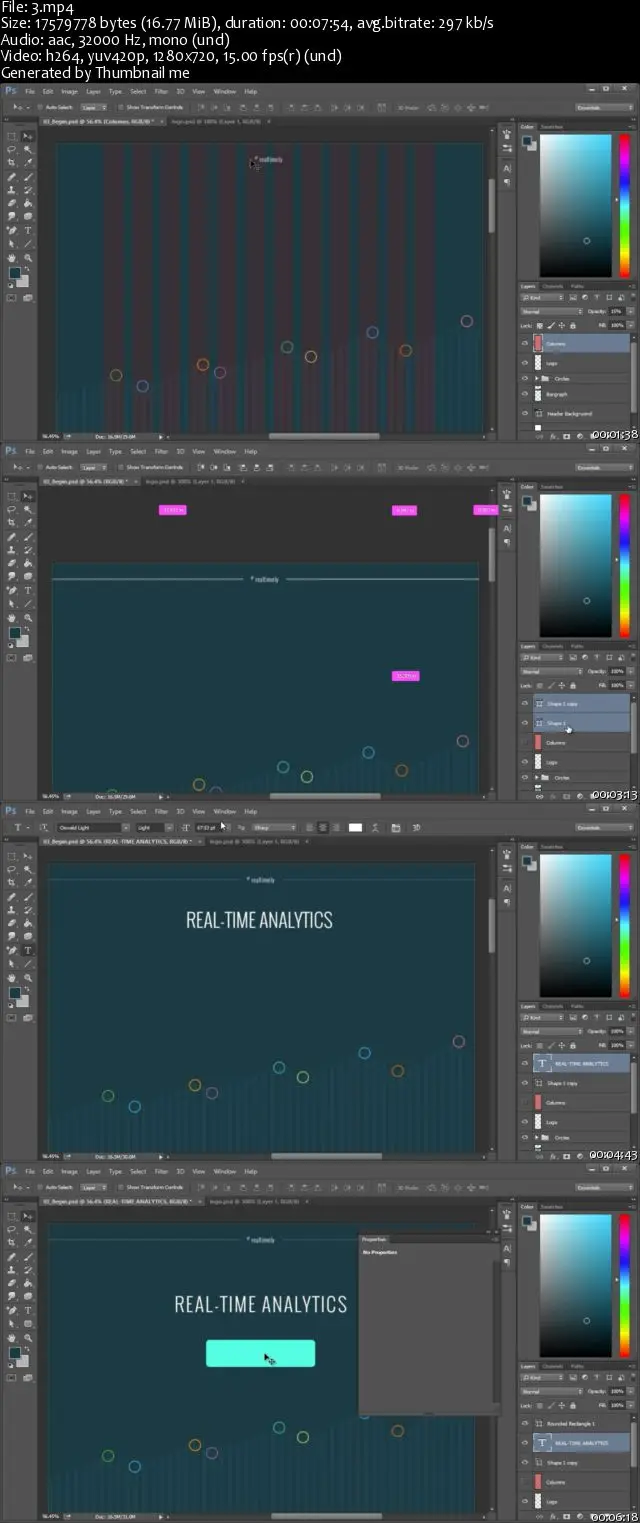The height and width of the screenshot is (1523, 640).
Task: Choose the Dodge tool in the 00:06:18 frame
Action: [x=28, y=1296]
